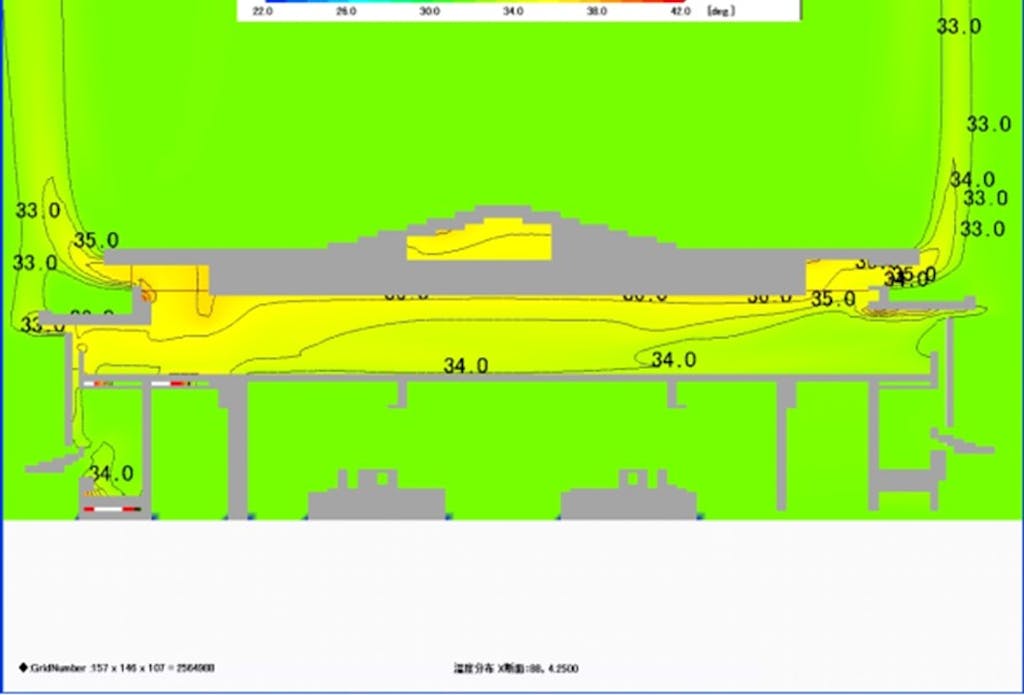Viewport: 1024px width, 695px height.
Task: Select the left gray train car silhouette
Action: 377,498
